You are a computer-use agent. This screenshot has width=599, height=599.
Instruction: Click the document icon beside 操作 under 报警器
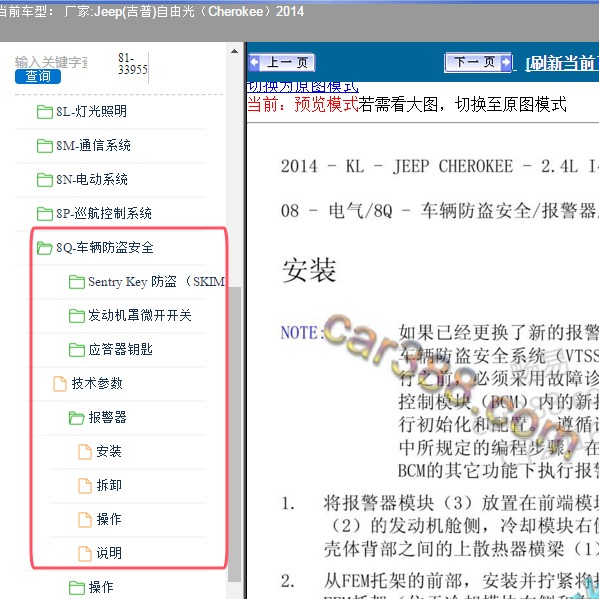[x=85, y=520]
